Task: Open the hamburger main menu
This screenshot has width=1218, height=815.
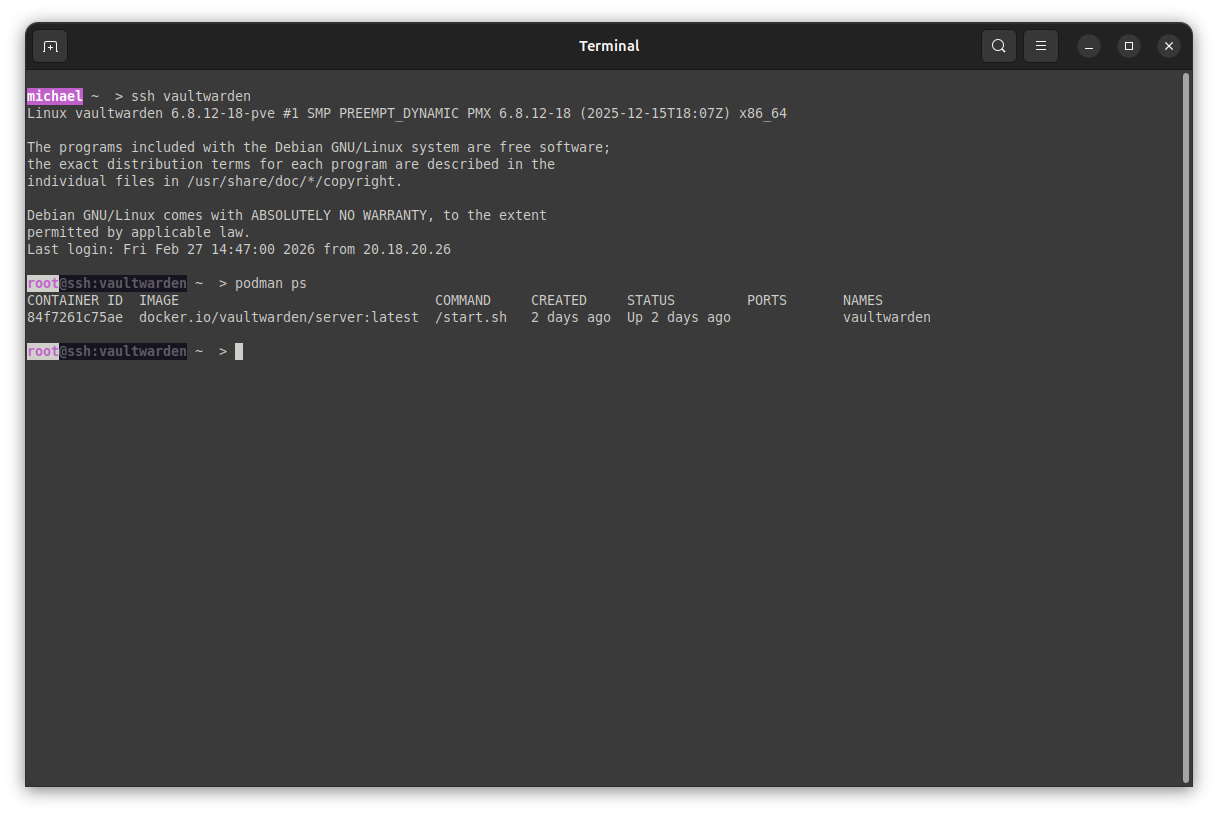Action: point(1040,46)
